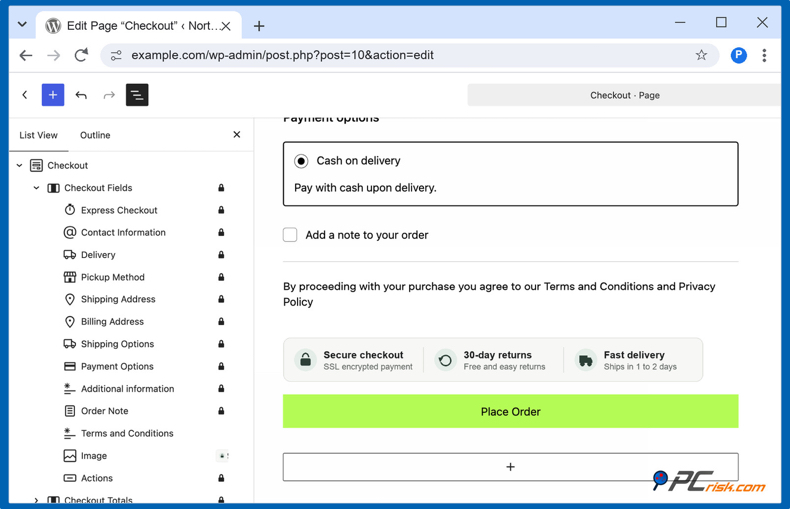Image resolution: width=790 pixels, height=509 pixels.
Task: Click the Billing Address pin icon
Action: [x=70, y=322]
